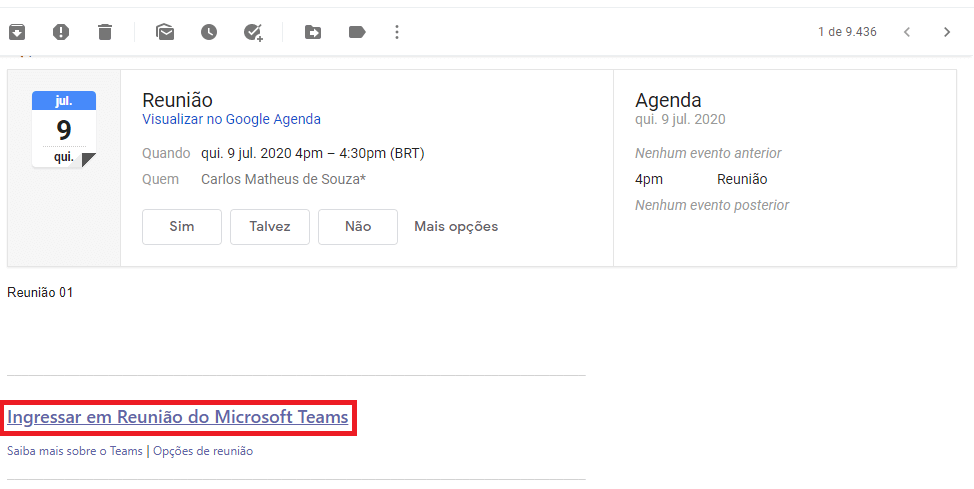Open Mais opções for the invite
The height and width of the screenshot is (489, 974).
coord(456,227)
